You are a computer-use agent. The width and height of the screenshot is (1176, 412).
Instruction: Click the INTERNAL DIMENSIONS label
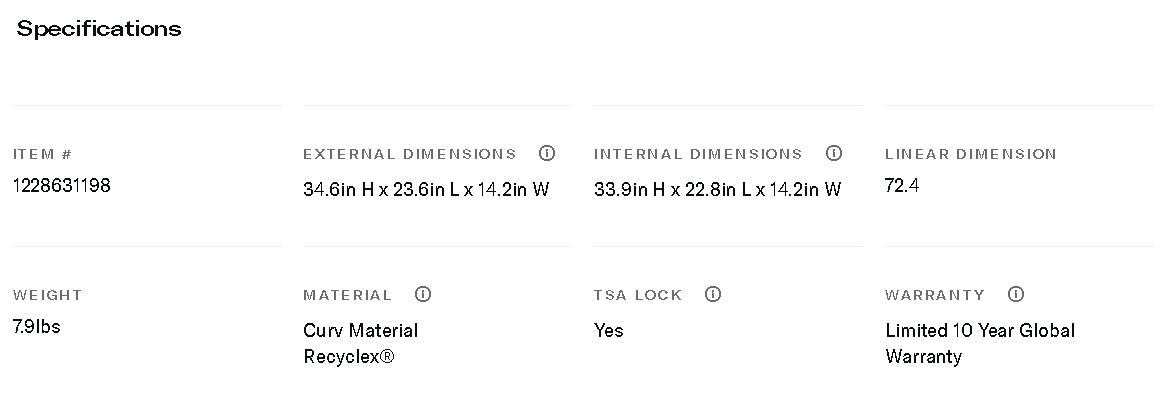pyautogui.click(x=698, y=155)
